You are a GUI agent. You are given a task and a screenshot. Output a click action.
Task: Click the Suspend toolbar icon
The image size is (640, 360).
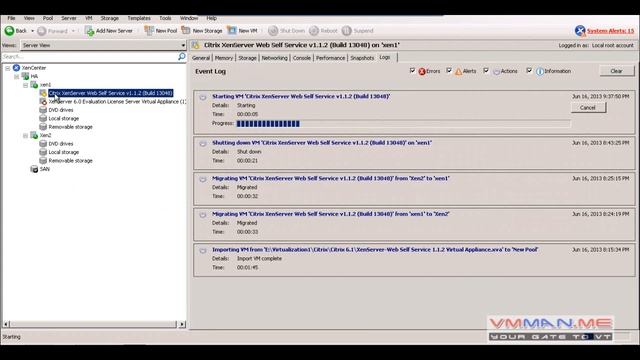(347, 31)
